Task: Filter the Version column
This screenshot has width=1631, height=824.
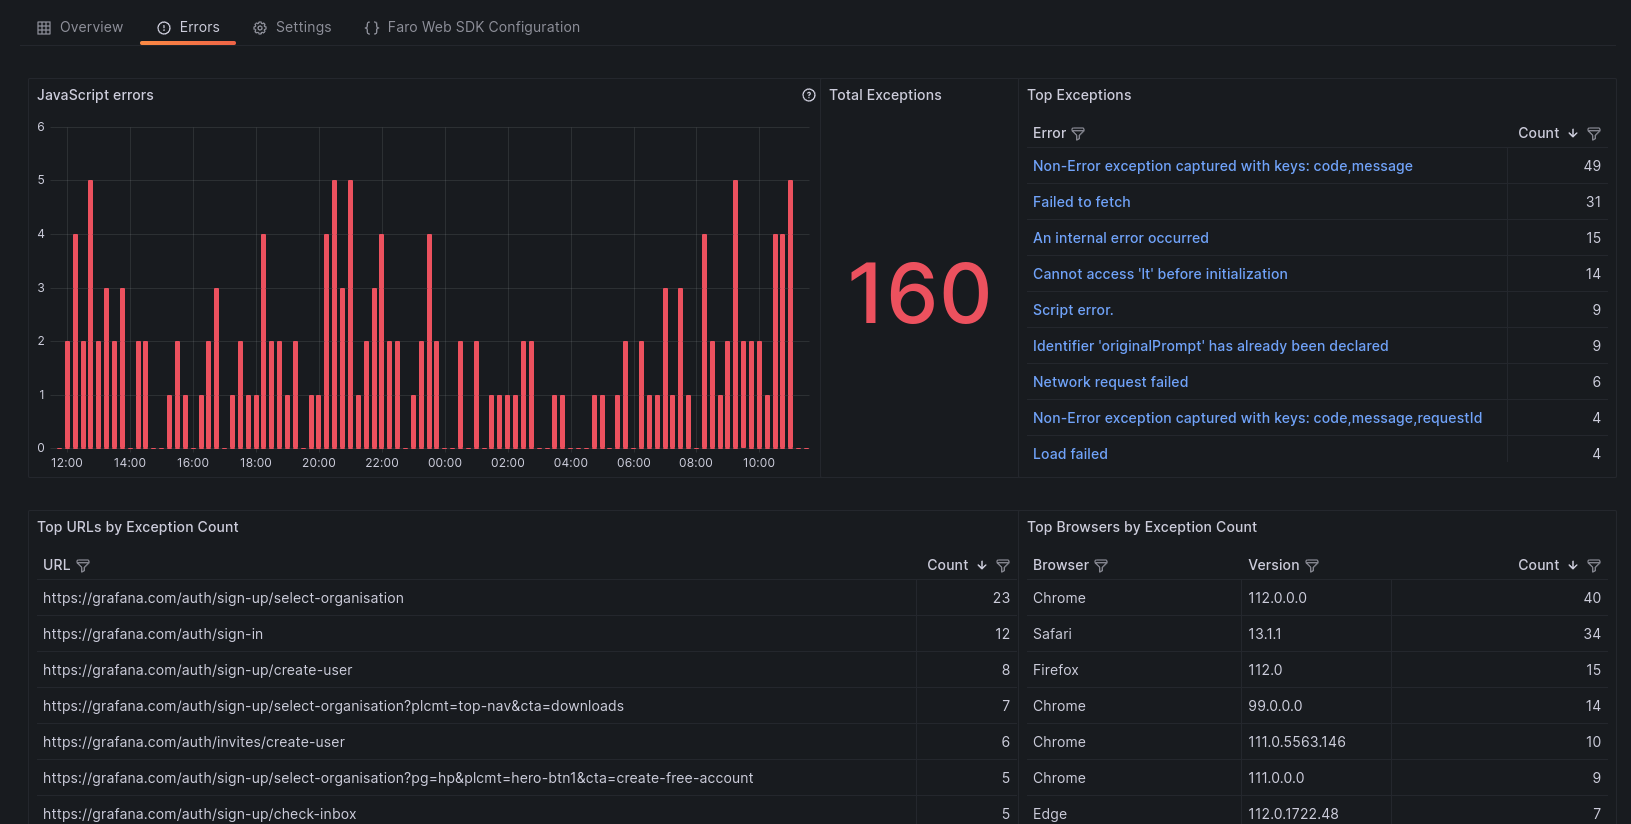Action: [x=1312, y=565]
